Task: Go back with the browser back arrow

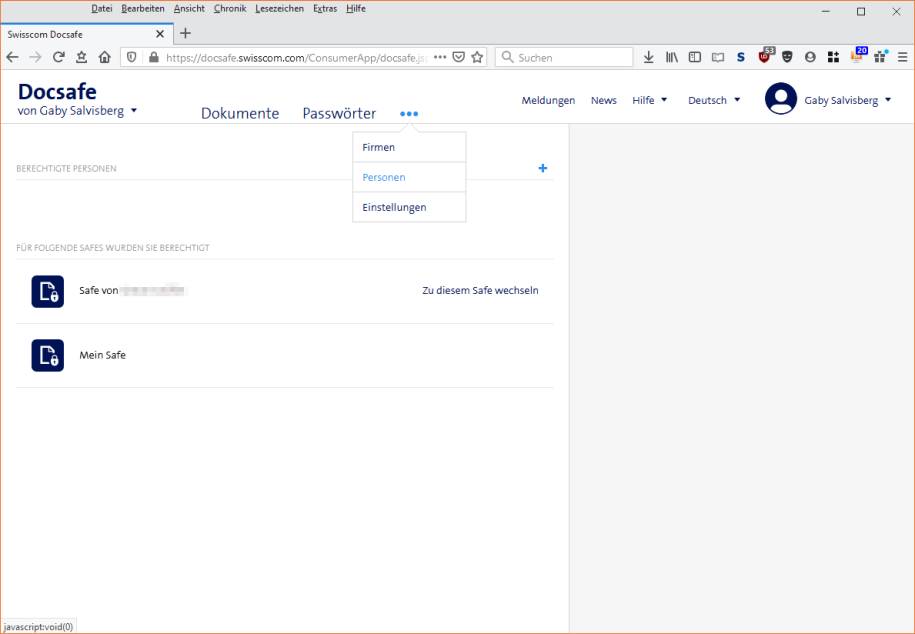Action: 12,57
